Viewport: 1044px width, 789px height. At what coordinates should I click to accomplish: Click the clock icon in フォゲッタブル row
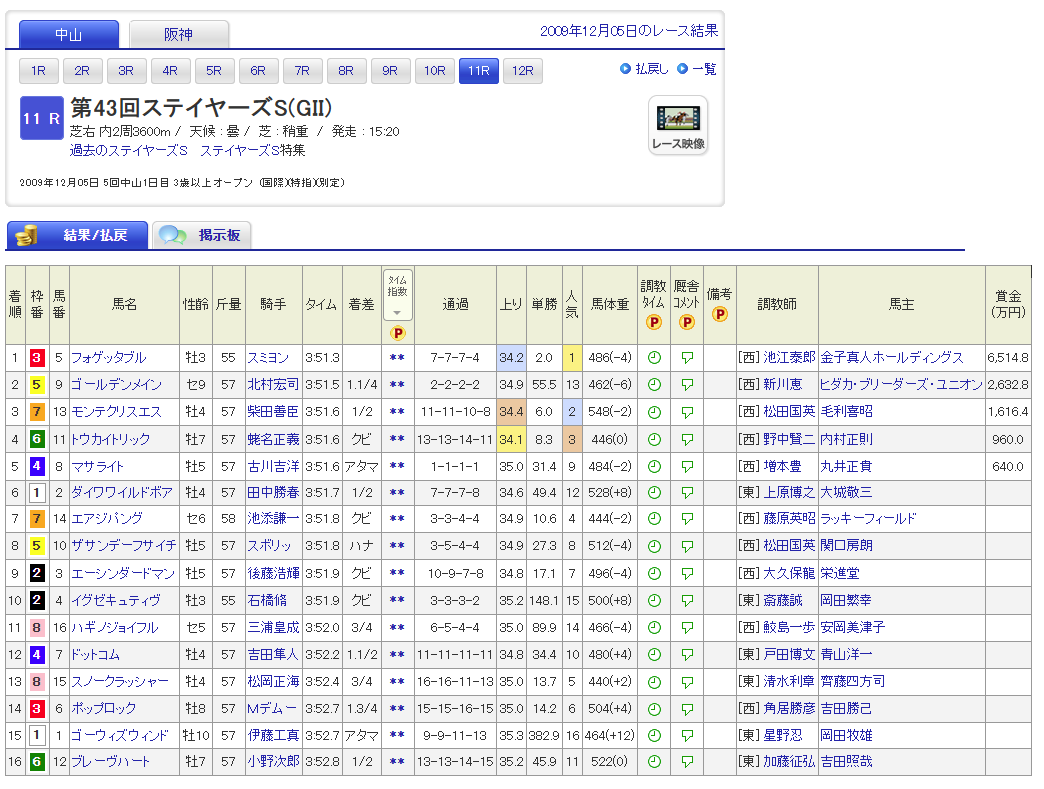(x=654, y=358)
